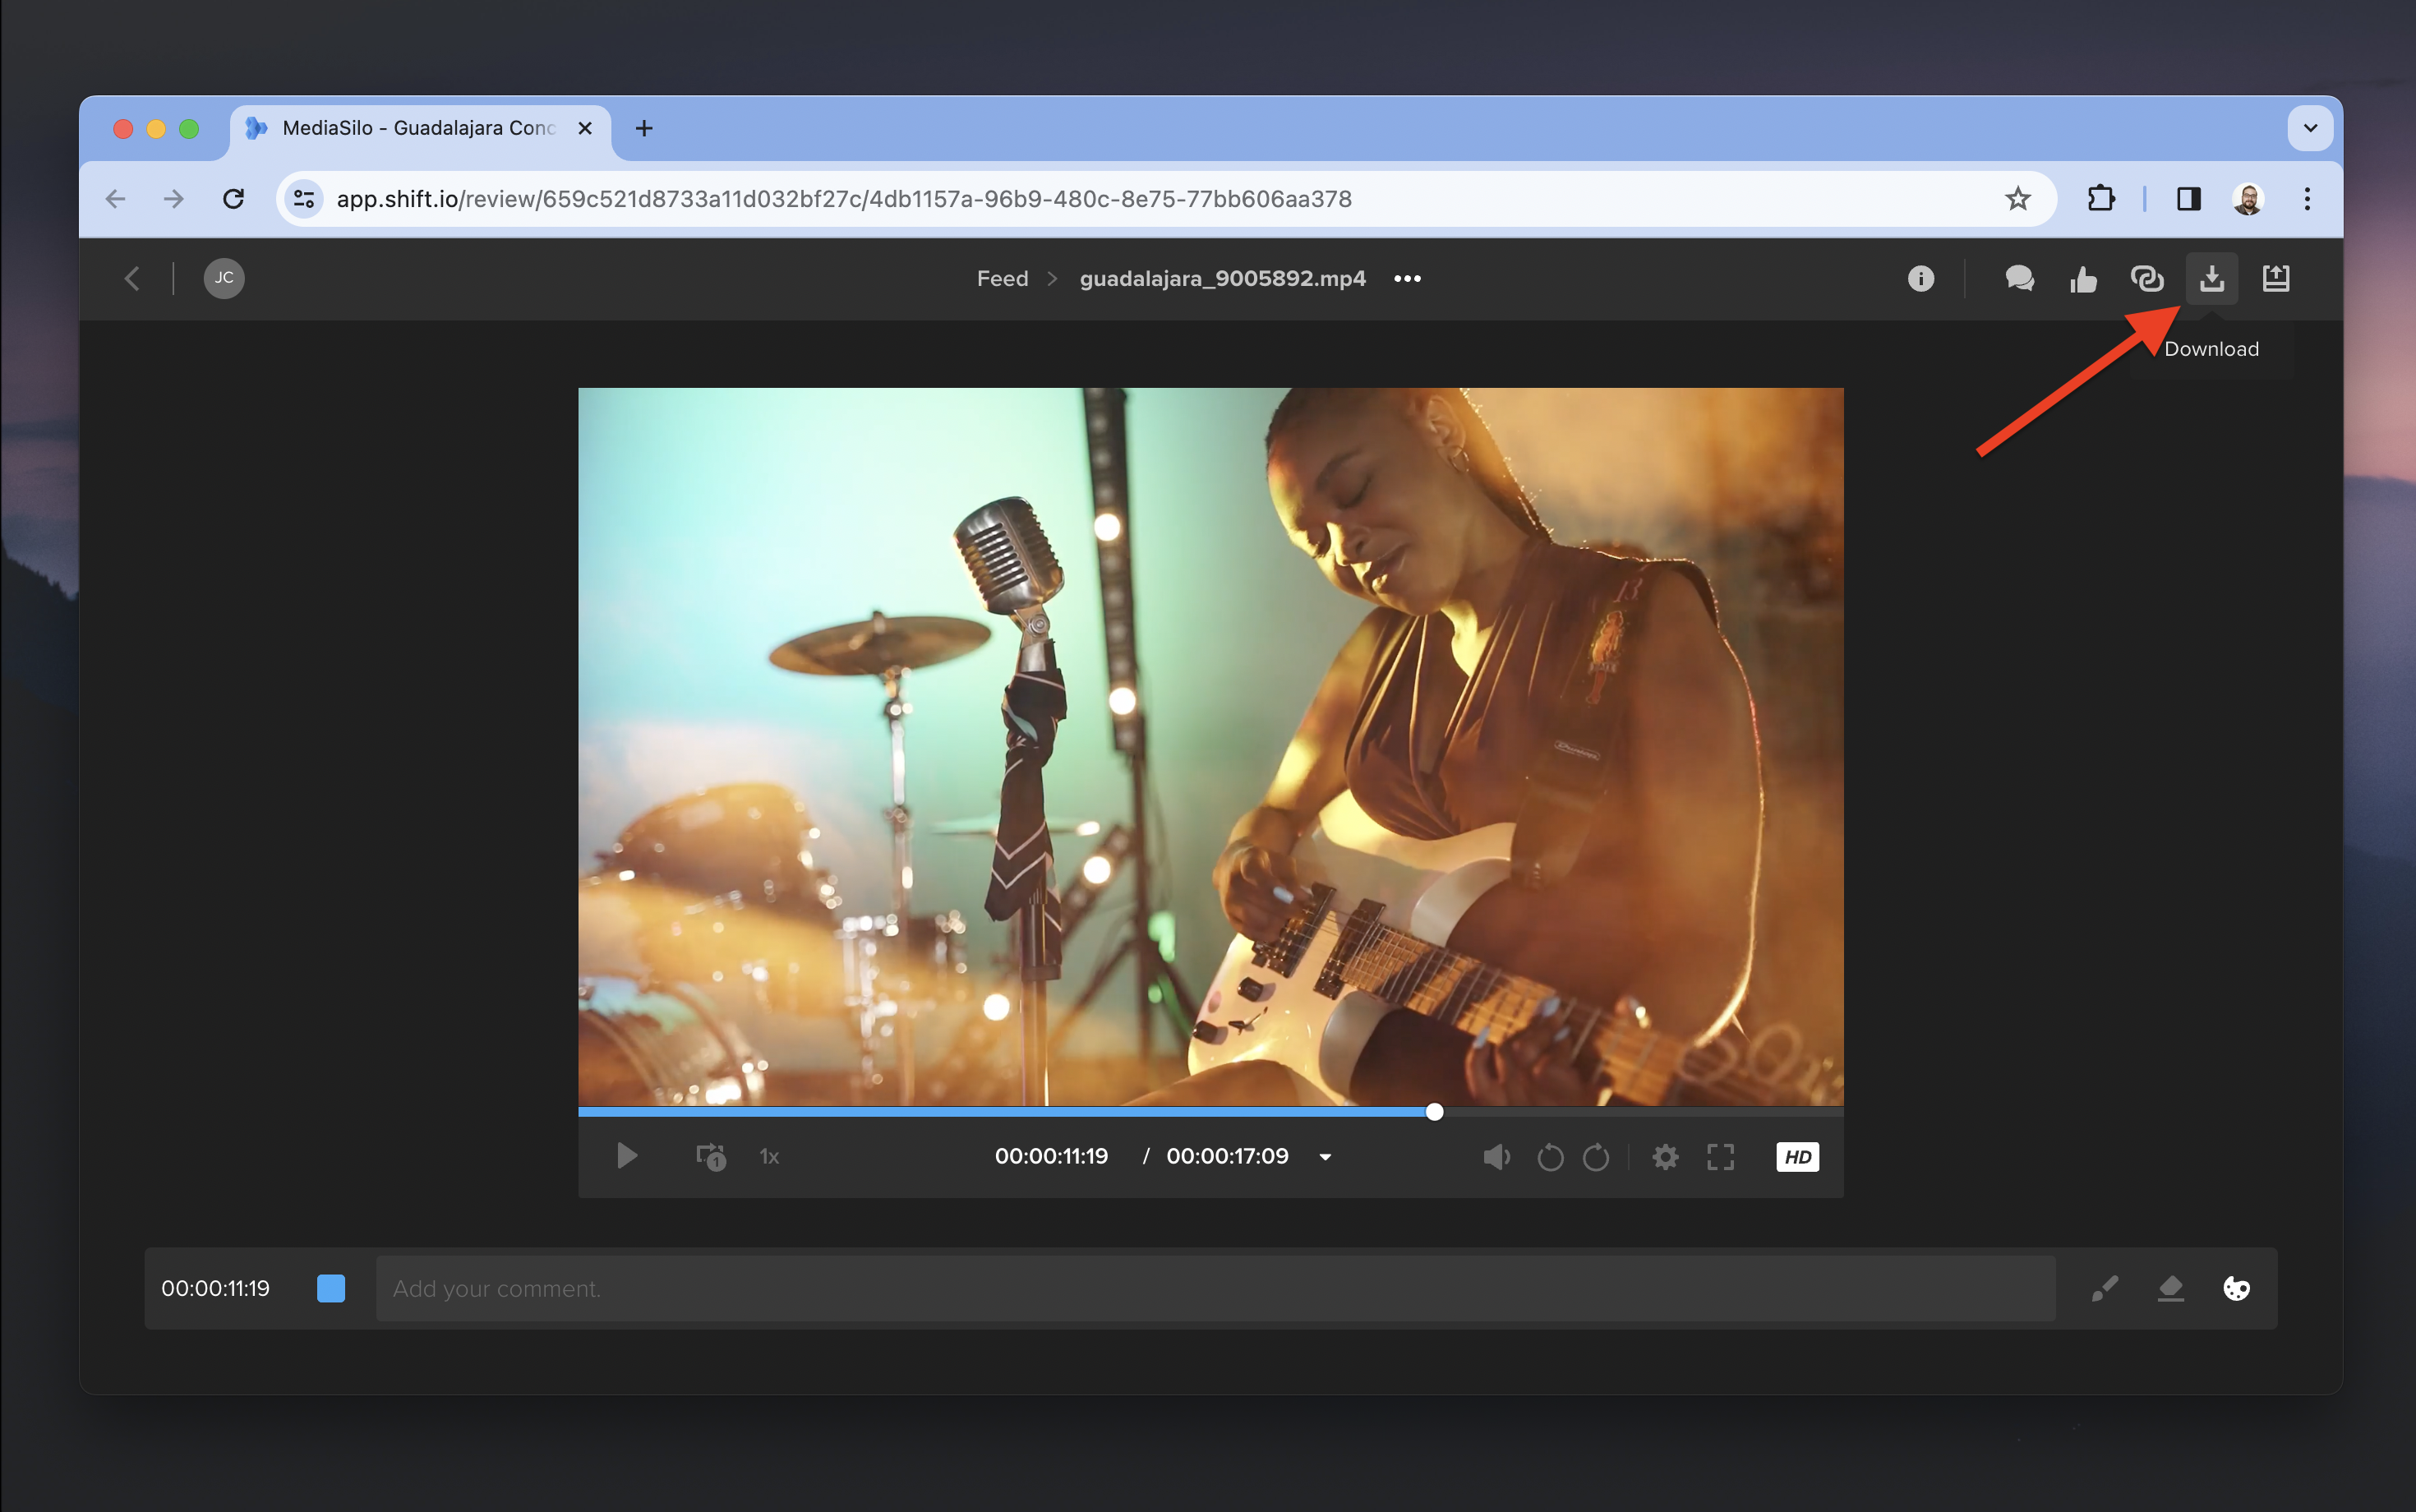The image size is (2416, 1512).
Task: Click the blue annotation color swatch
Action: (x=331, y=1288)
